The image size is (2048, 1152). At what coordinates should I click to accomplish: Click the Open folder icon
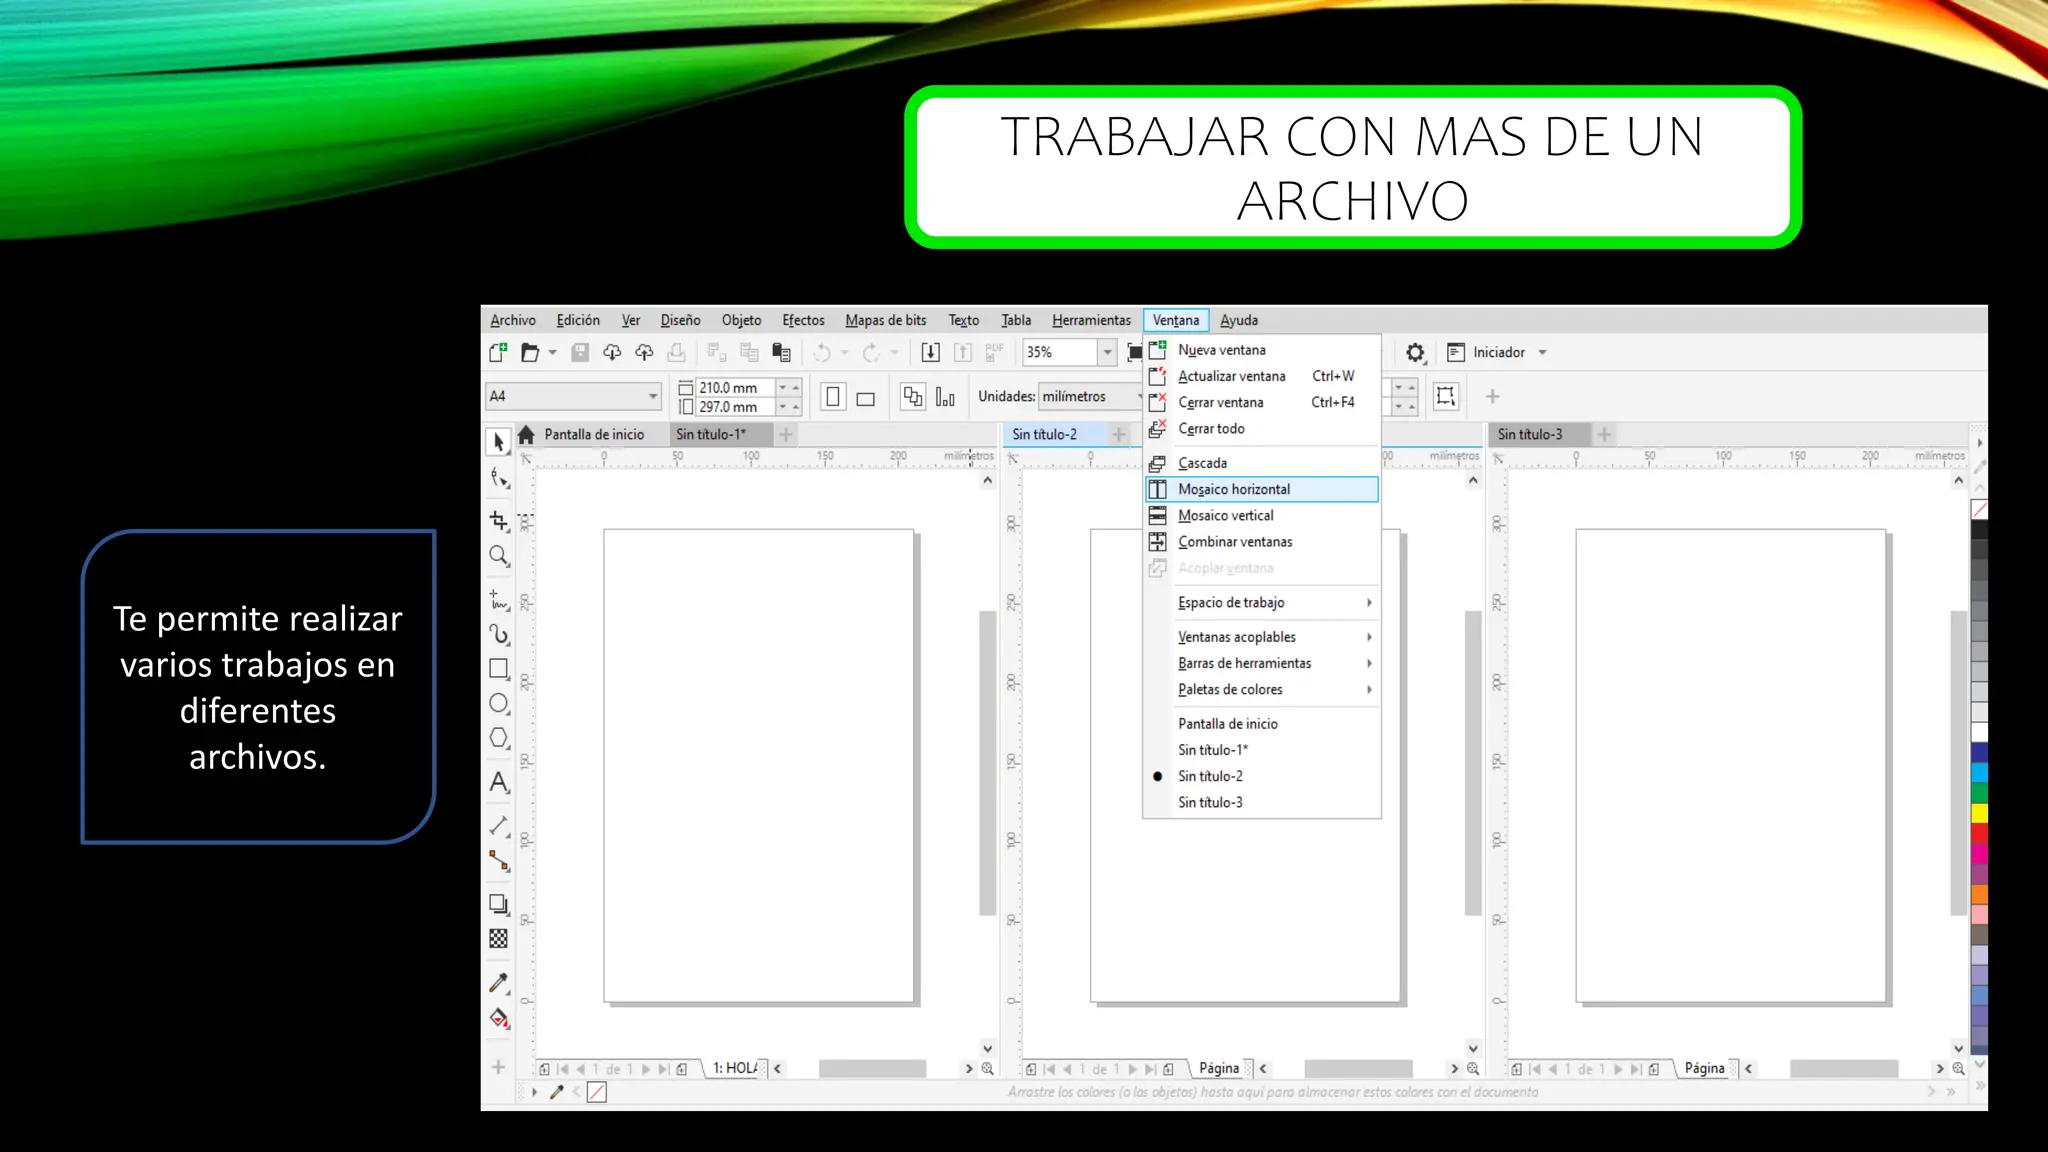click(530, 352)
